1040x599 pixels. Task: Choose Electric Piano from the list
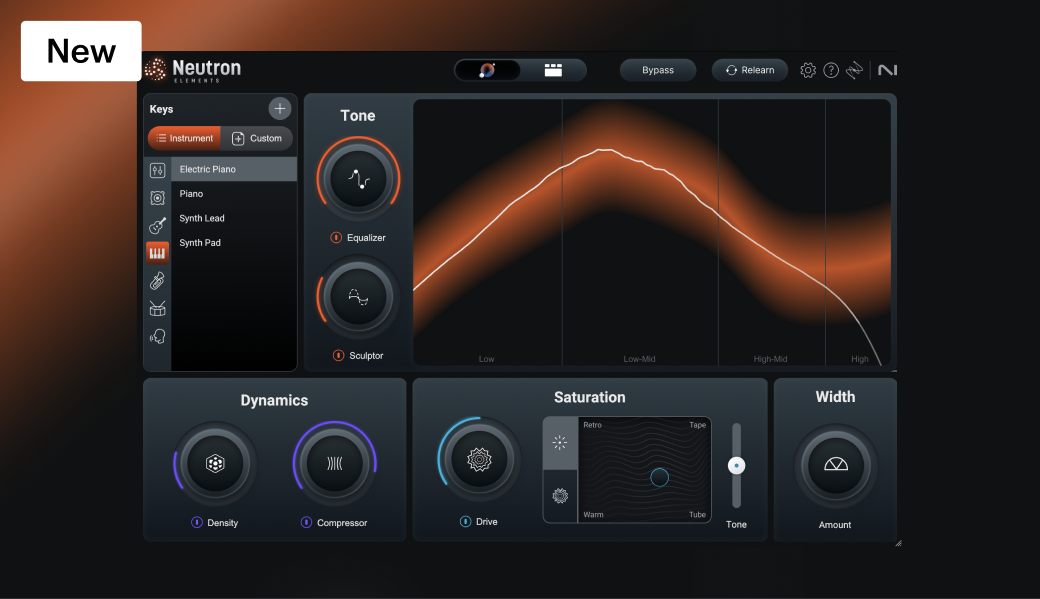click(x=233, y=169)
